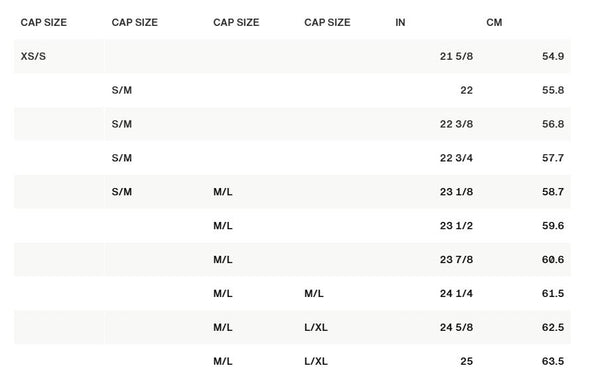
Task: Click the 60.6 cm value
Action: (553, 260)
